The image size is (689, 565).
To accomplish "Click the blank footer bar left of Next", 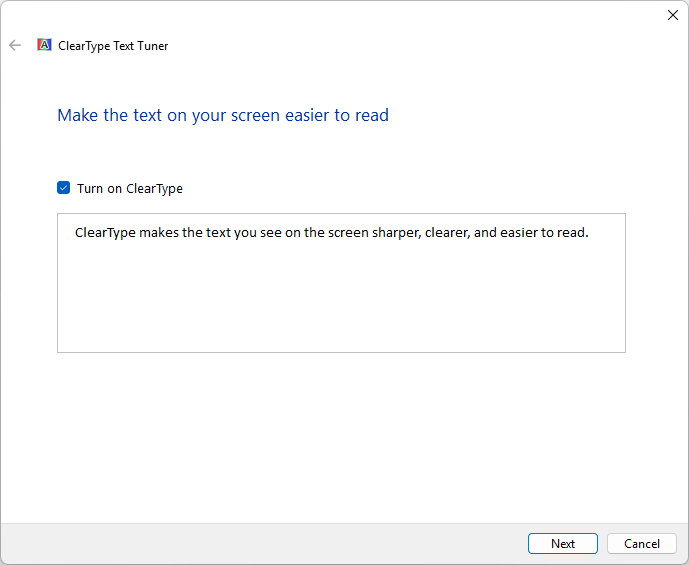I will (x=260, y=544).
